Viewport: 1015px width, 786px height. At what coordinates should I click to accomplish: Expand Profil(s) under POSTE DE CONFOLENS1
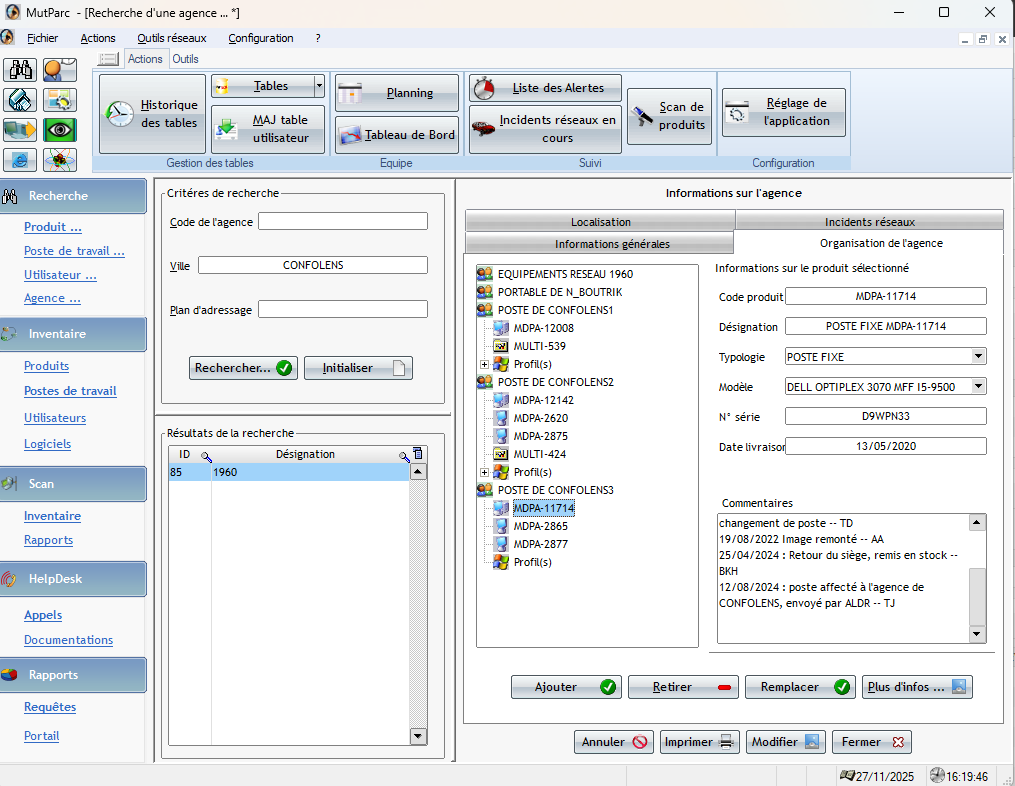coord(485,364)
